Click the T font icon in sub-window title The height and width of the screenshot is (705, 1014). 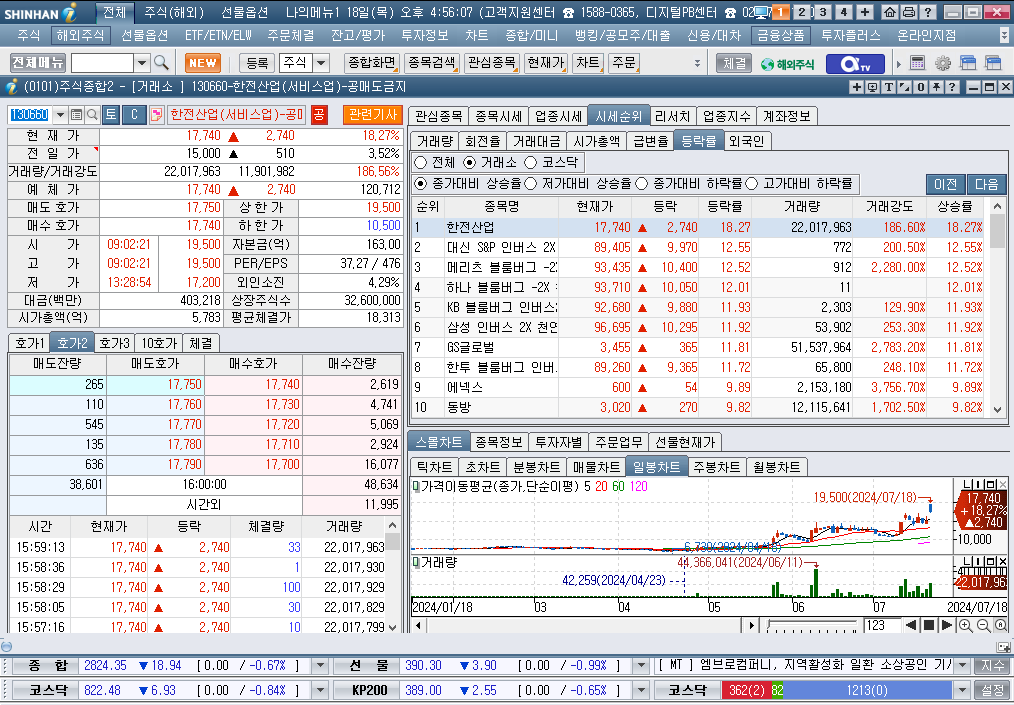(x=889, y=87)
